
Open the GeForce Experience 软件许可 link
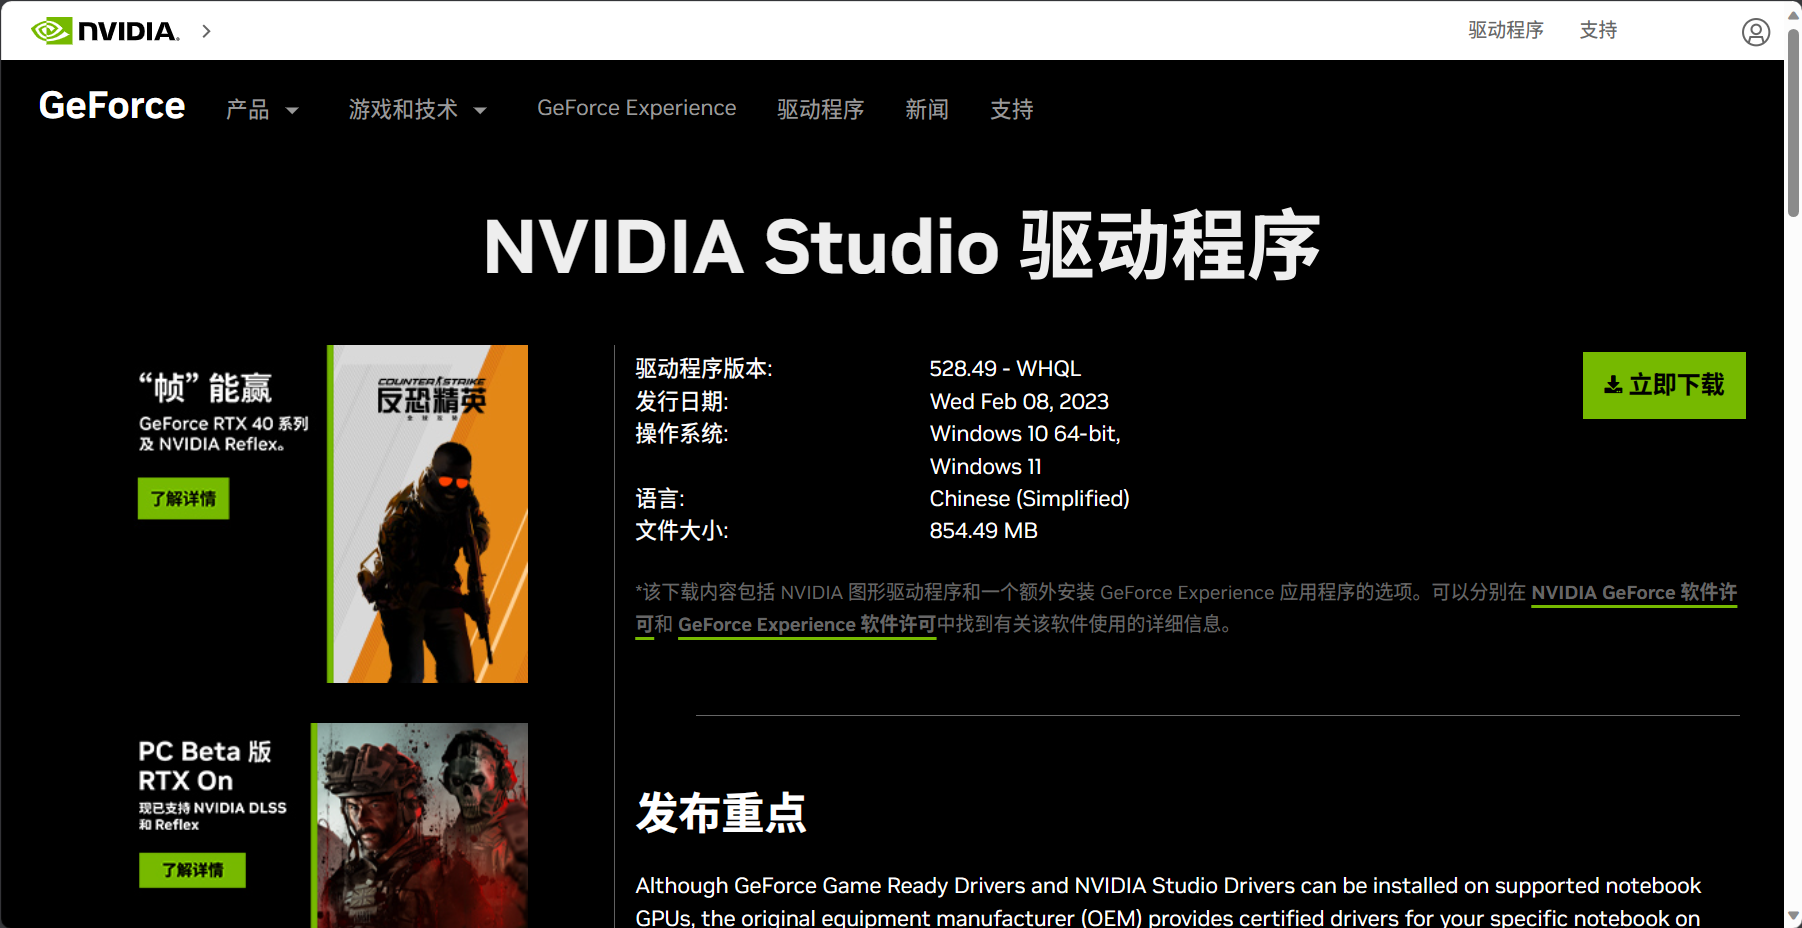[807, 624]
